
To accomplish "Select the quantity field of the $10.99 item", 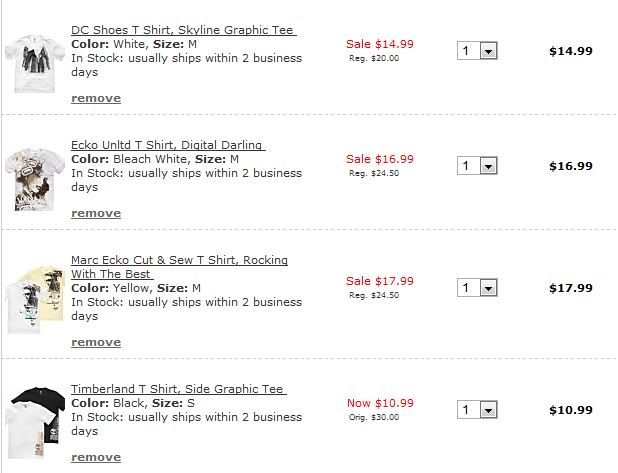I will click(477, 410).
